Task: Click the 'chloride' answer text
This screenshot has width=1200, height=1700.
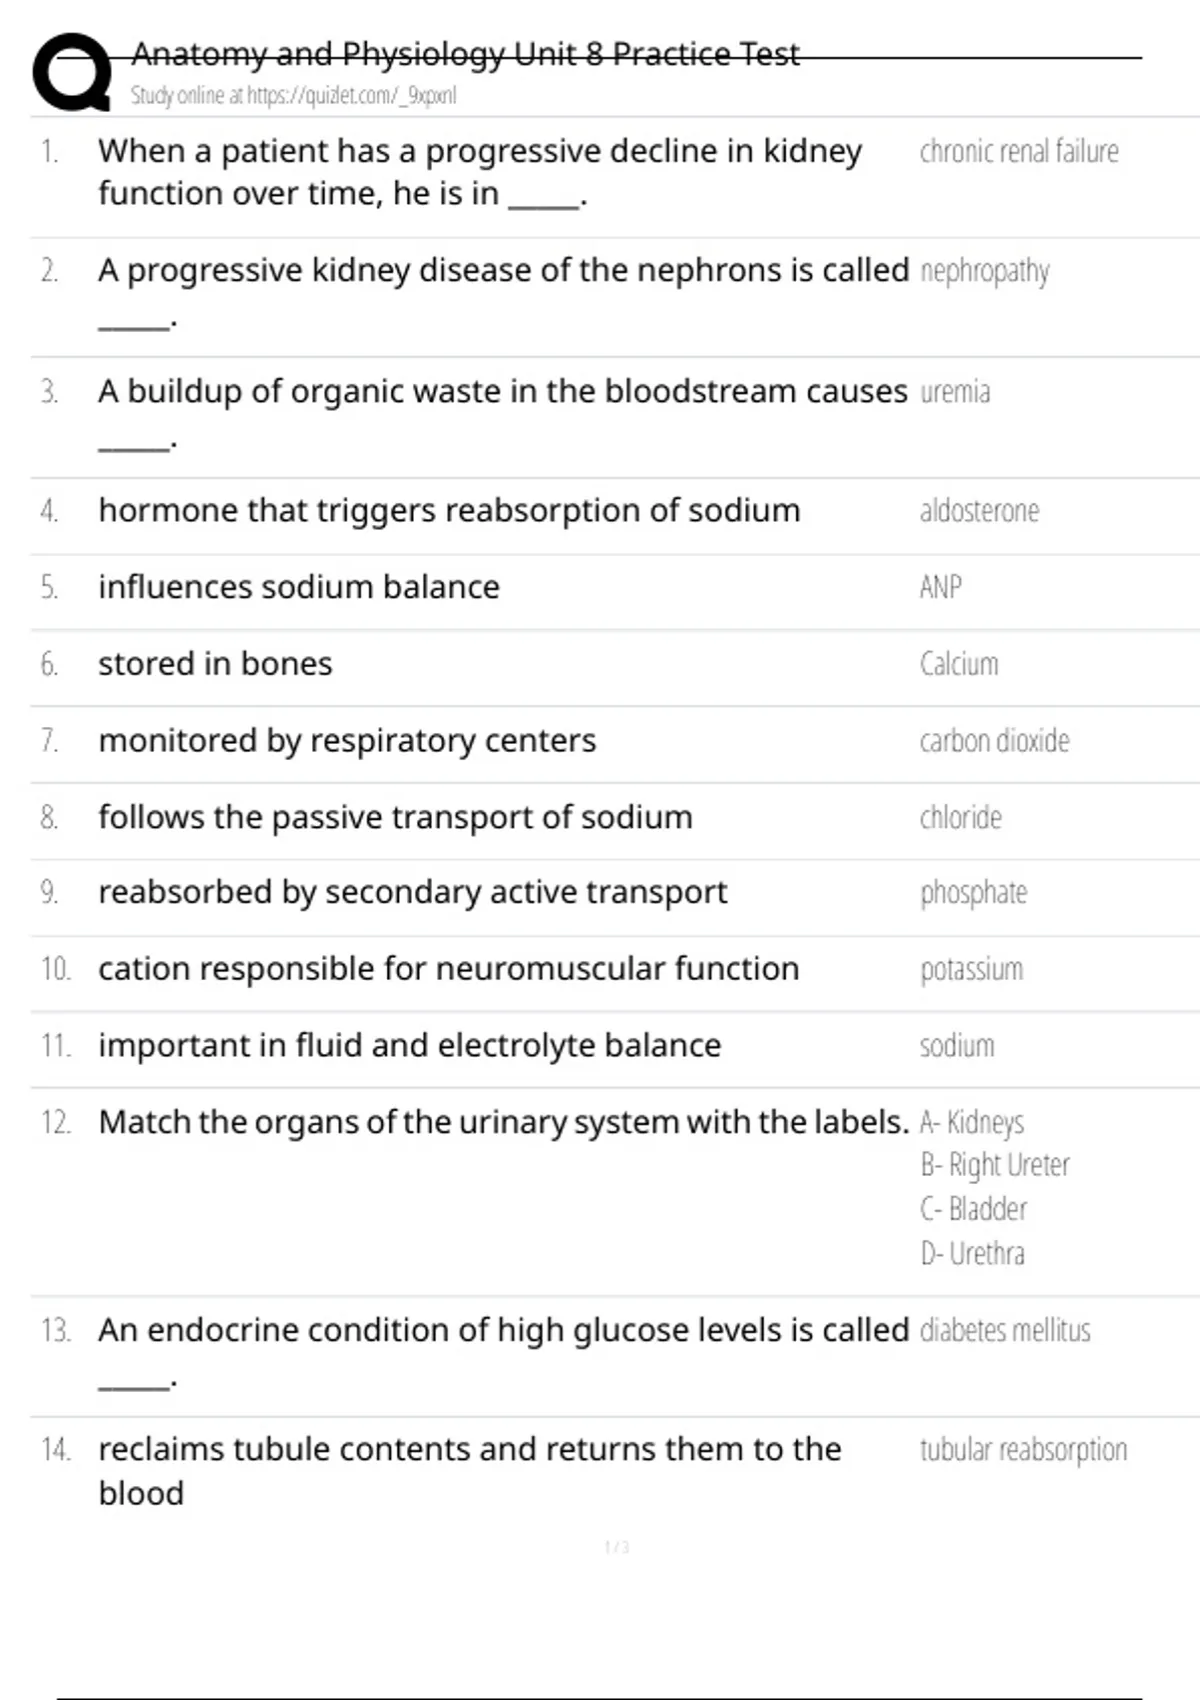Action: tap(960, 818)
